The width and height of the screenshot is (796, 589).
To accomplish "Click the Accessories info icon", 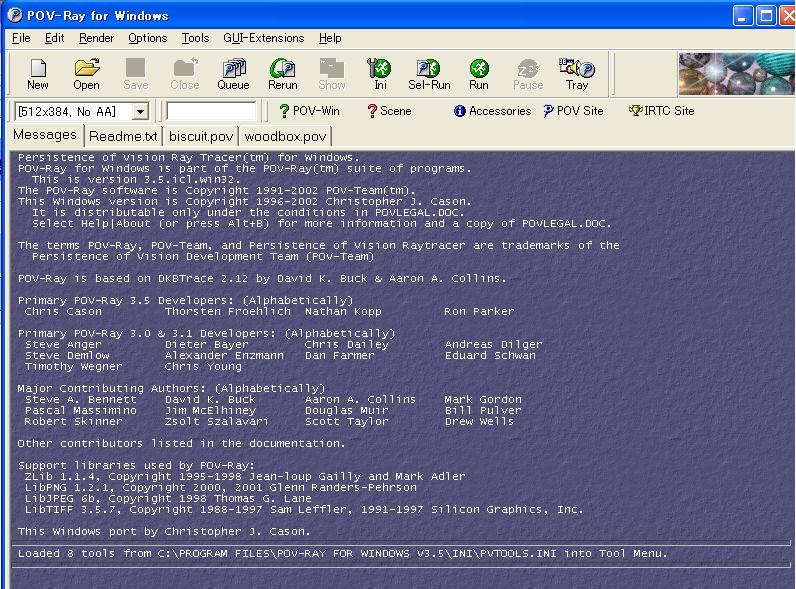I will pyautogui.click(x=459, y=111).
